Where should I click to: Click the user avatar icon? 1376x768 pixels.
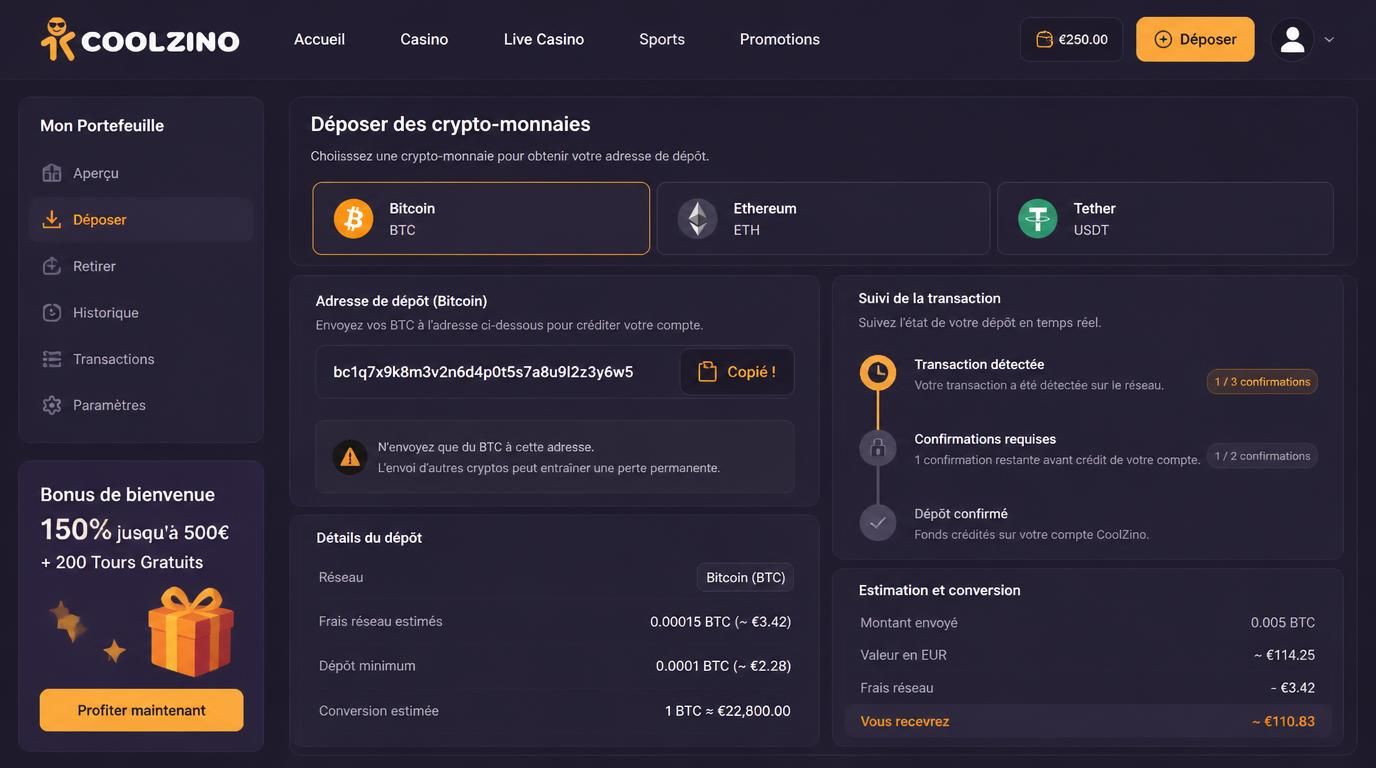[x=1292, y=39]
